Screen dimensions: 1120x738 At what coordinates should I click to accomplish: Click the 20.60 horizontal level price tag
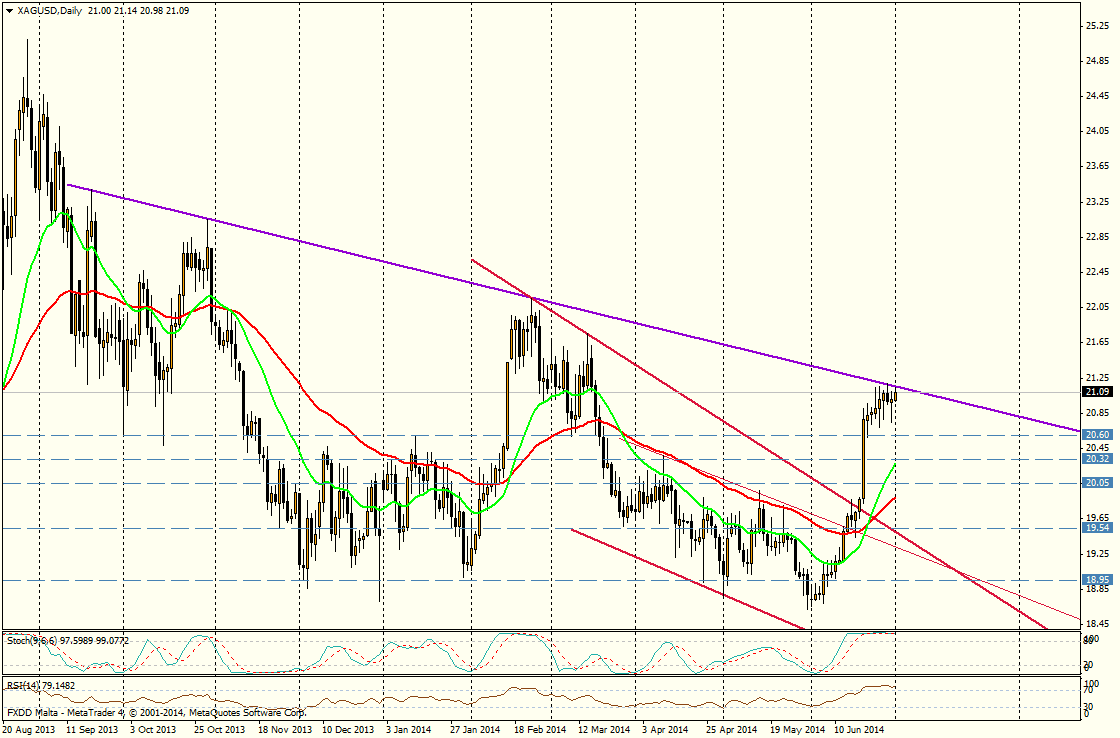(x=1097, y=435)
